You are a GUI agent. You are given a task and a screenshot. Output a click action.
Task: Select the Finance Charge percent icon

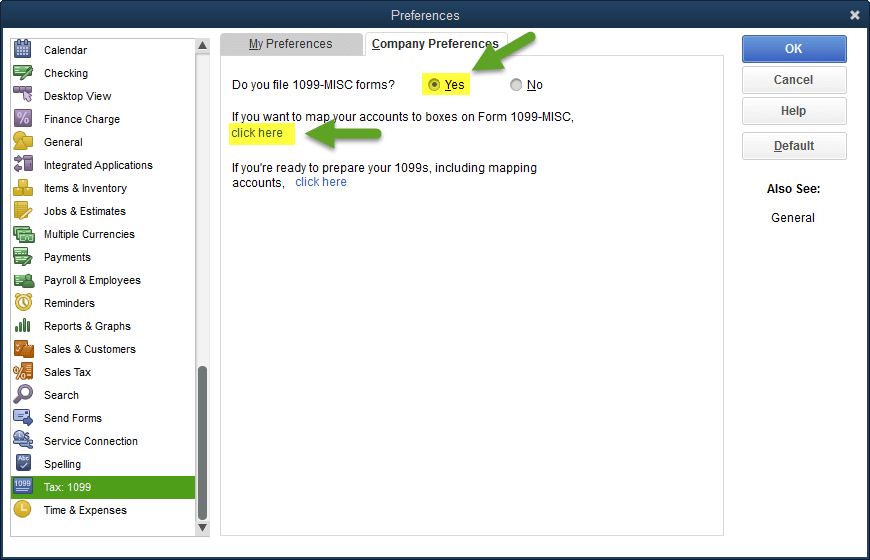click(x=22, y=119)
